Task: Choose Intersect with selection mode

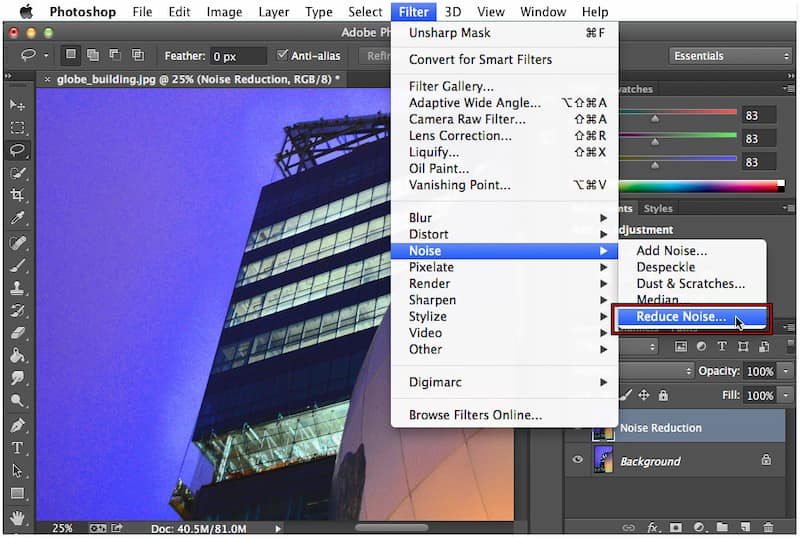Action: pos(138,55)
